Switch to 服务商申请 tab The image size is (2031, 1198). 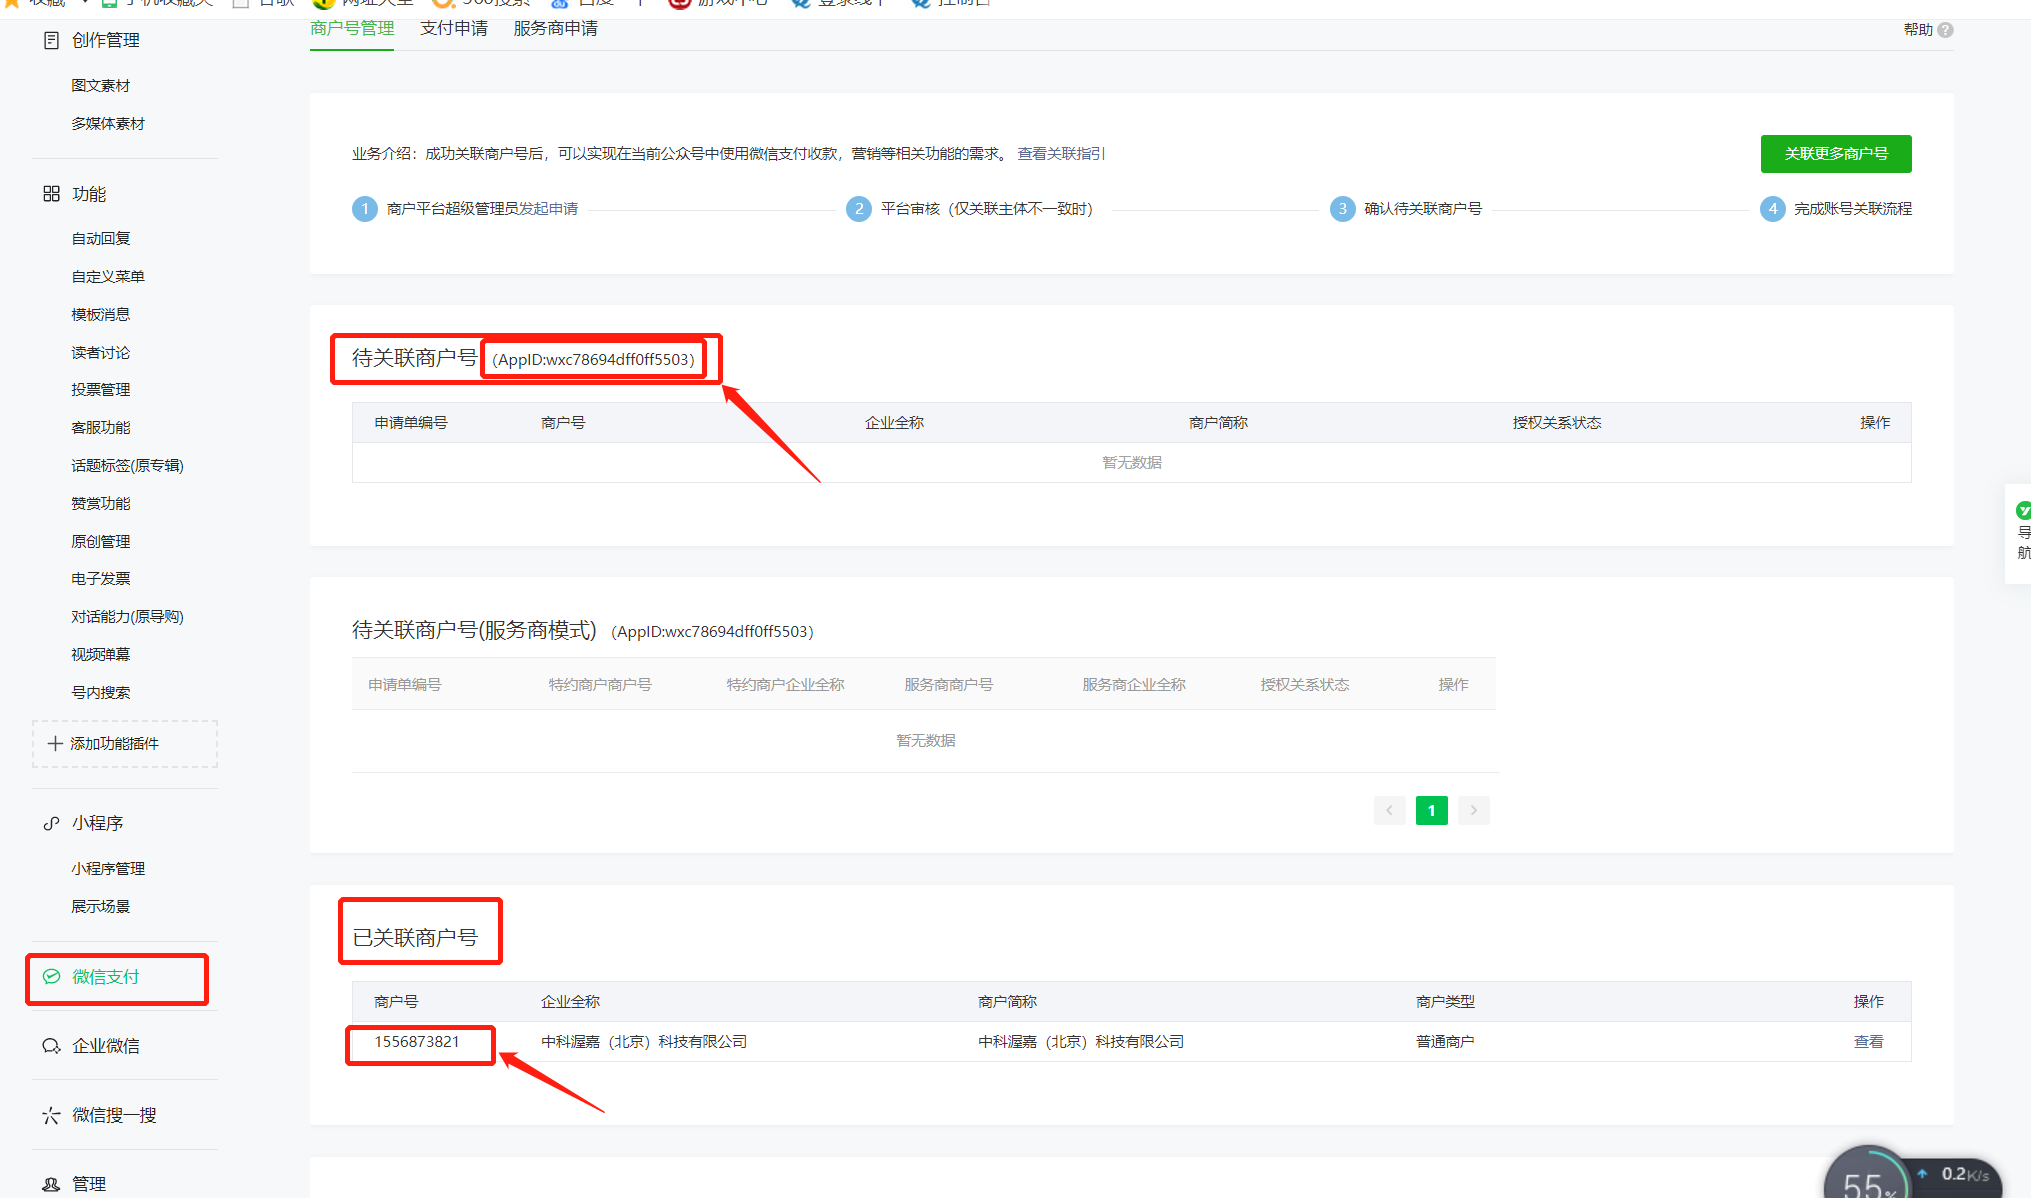555,28
